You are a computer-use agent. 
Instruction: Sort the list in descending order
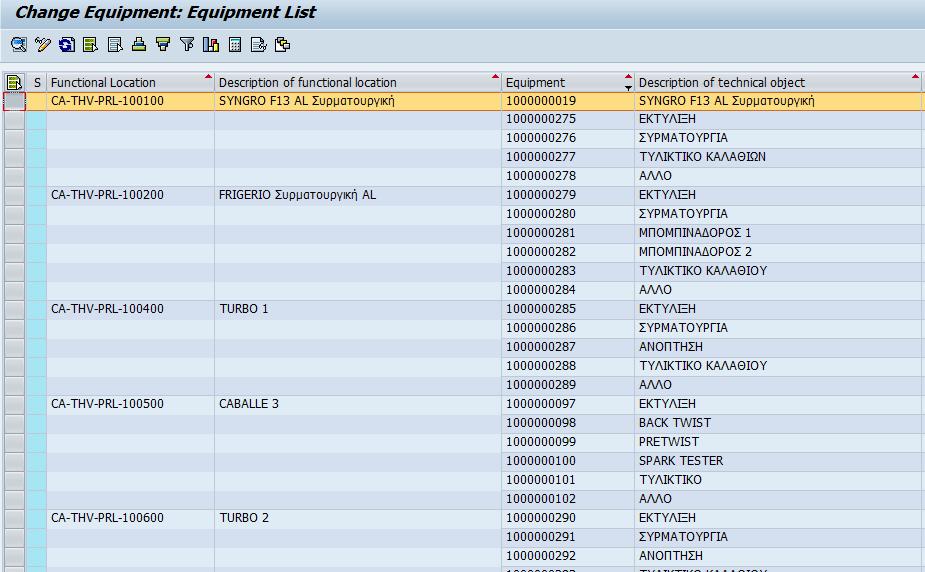click(163, 44)
